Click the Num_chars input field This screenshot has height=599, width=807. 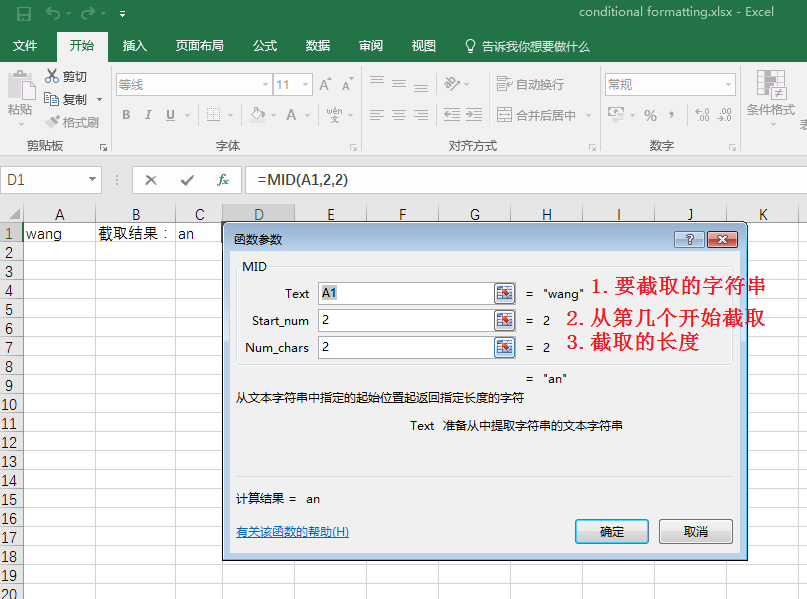click(406, 347)
